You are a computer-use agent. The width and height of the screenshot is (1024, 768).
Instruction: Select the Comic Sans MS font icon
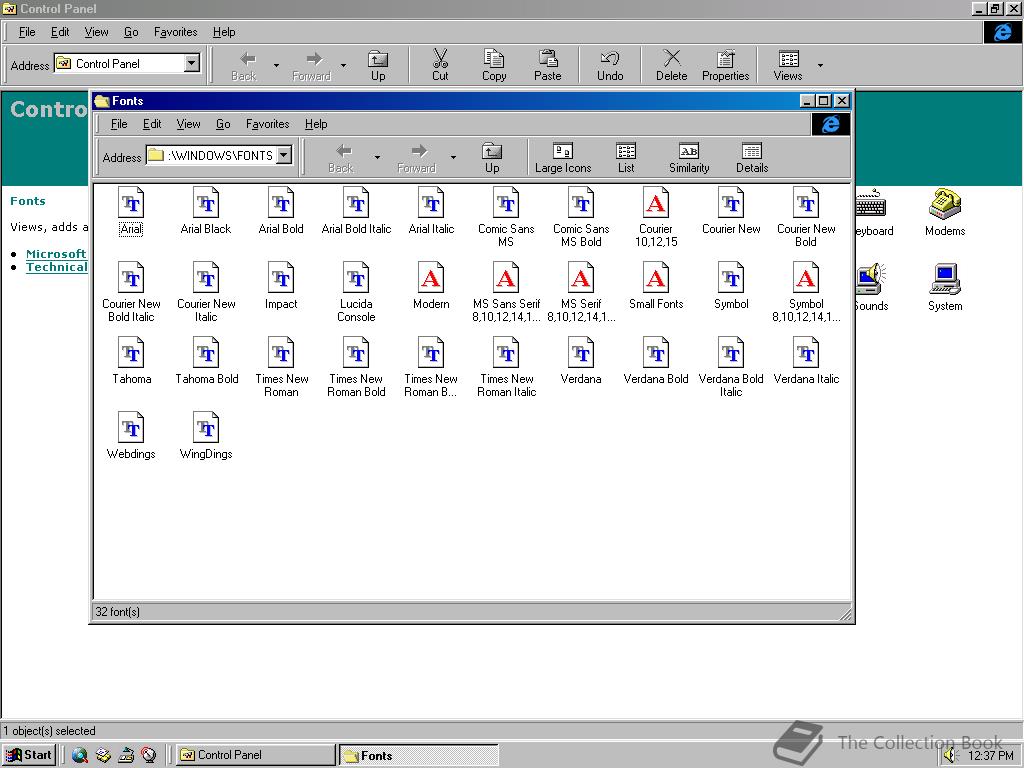point(506,204)
